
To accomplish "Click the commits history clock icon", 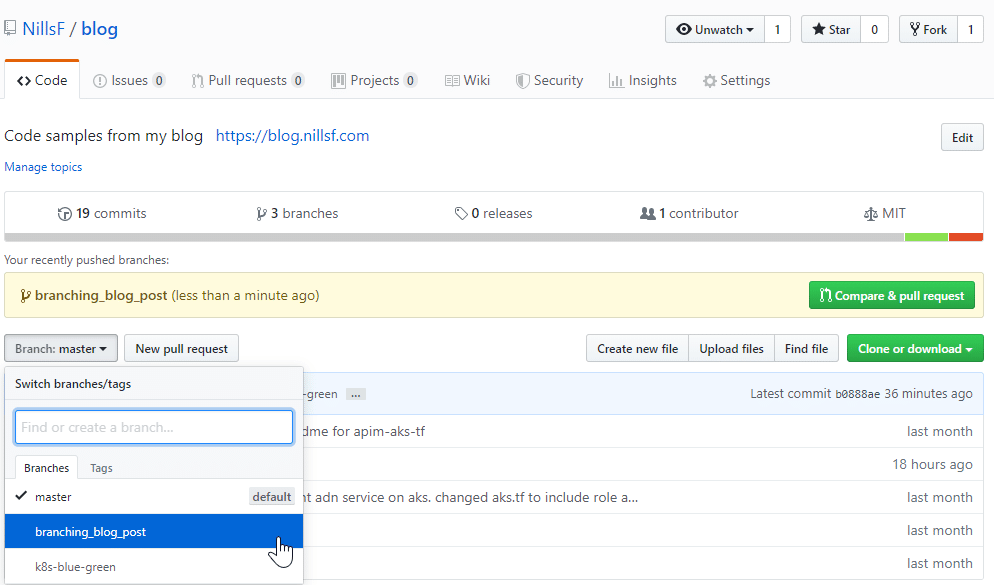I will tap(64, 214).
